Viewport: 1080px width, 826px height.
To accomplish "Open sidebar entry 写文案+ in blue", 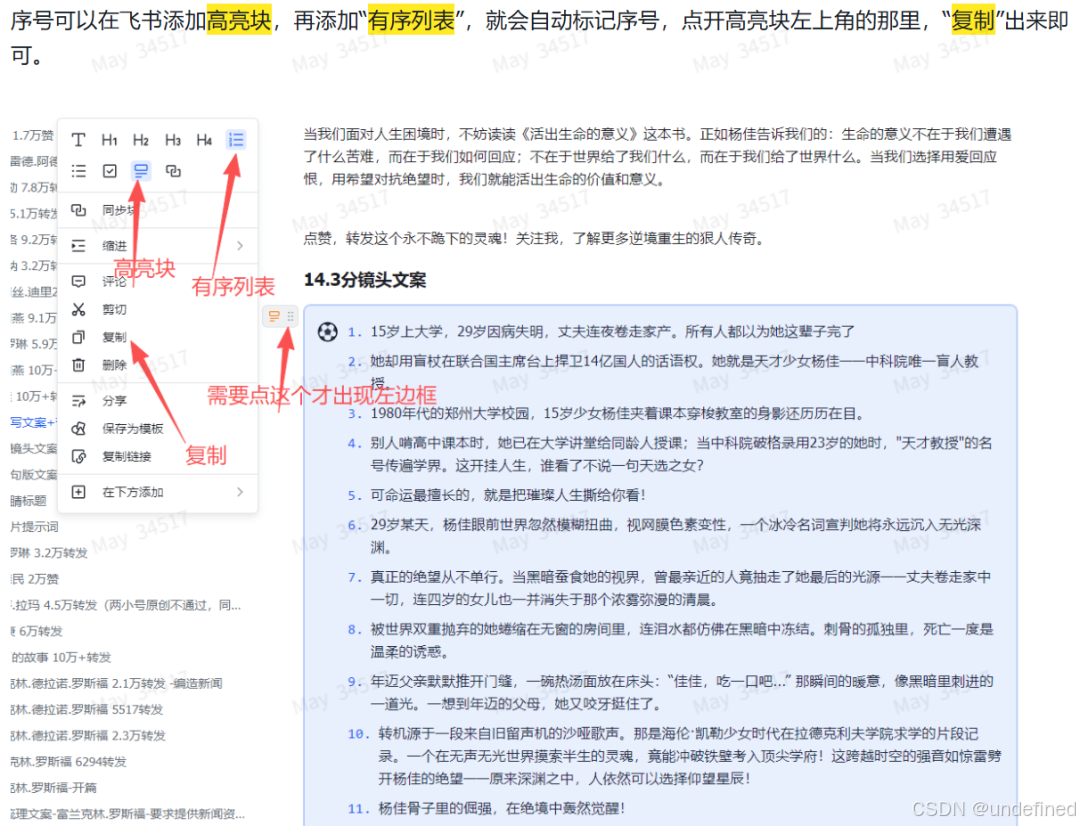I will click(32, 422).
